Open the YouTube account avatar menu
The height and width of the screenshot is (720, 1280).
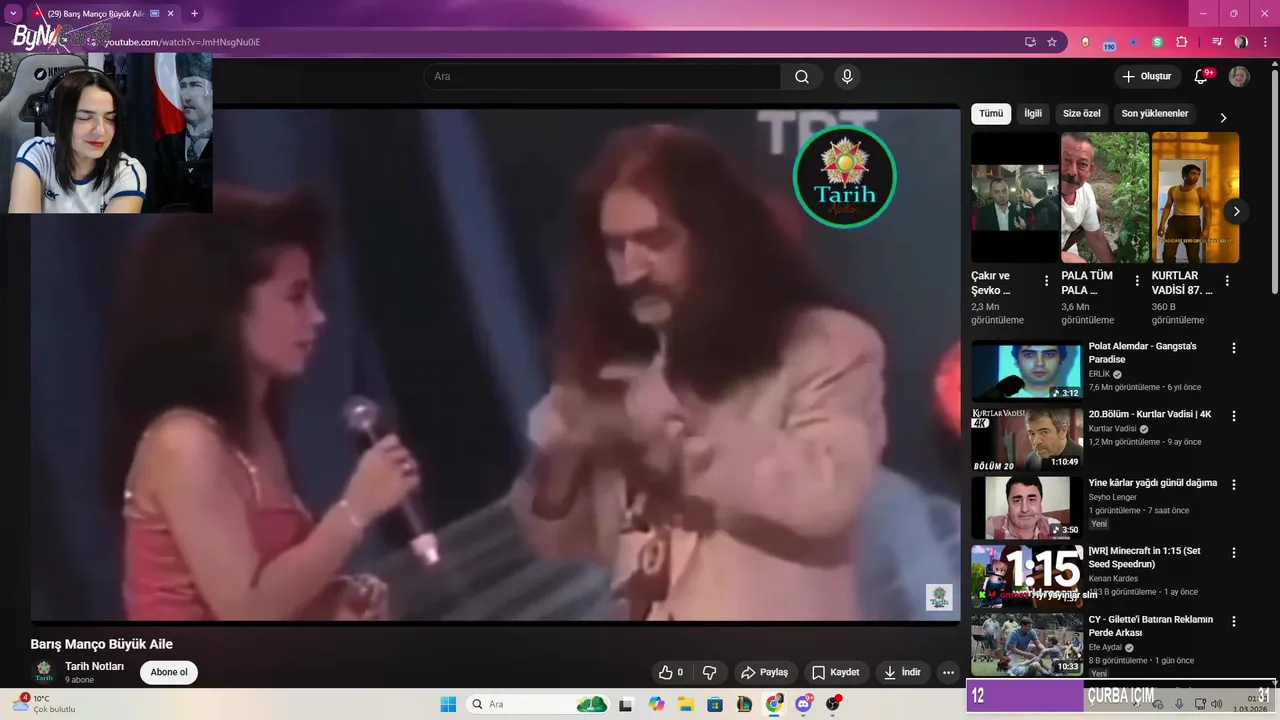pos(1239,77)
